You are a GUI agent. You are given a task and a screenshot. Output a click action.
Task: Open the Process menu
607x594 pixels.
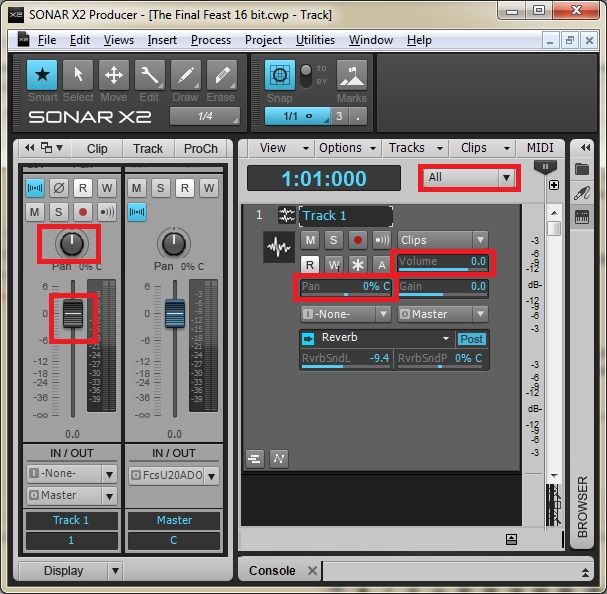(x=210, y=40)
